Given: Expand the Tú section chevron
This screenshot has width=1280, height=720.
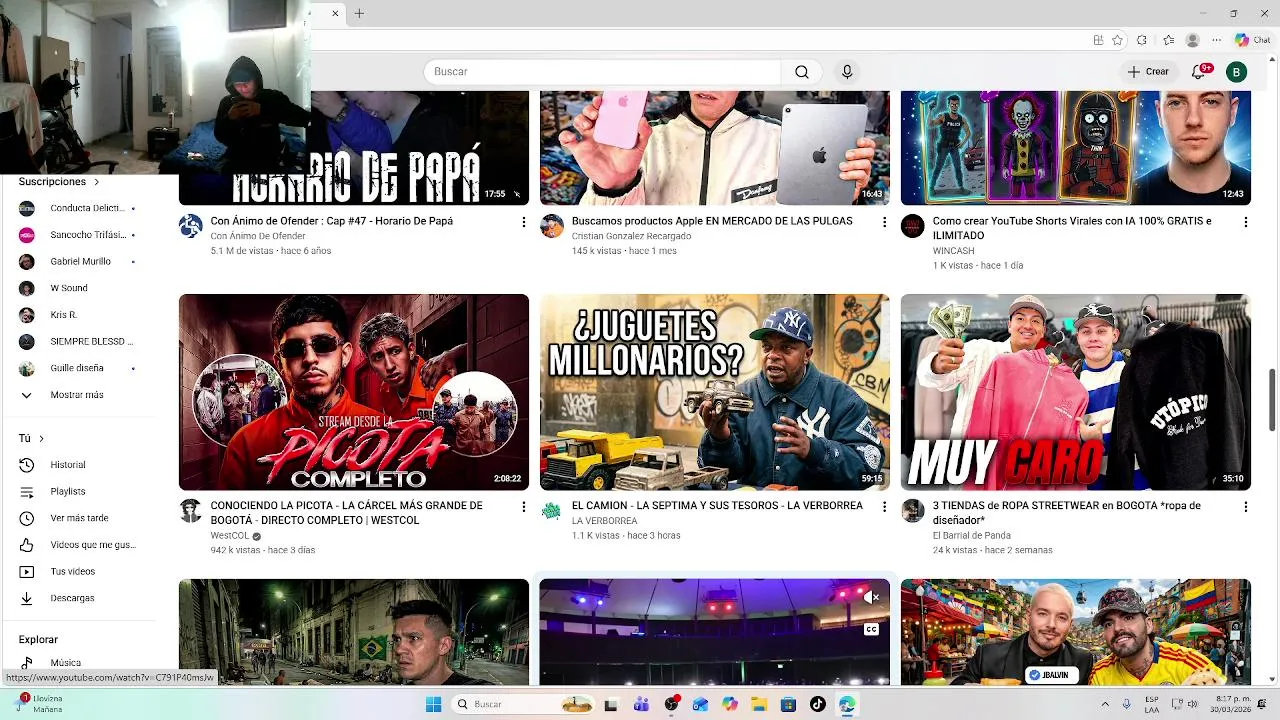Looking at the screenshot, I should [41, 438].
